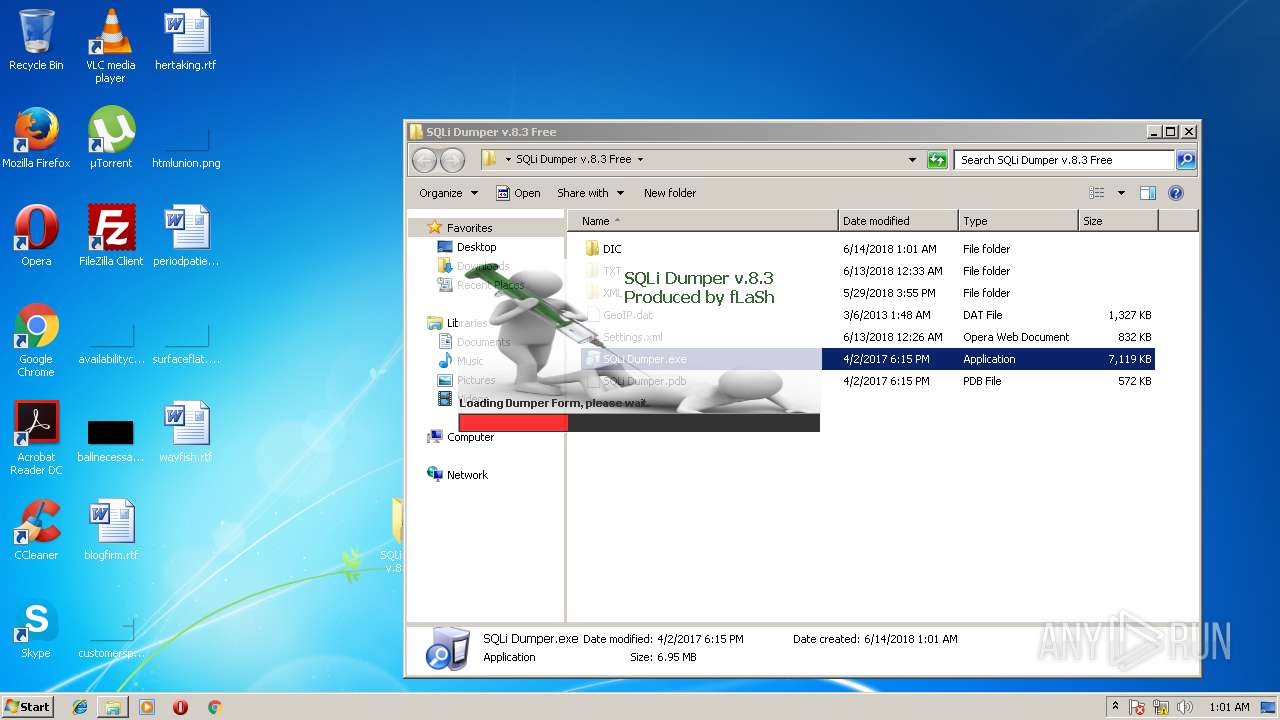Open Opera from the taskbar
Screen dimensions: 1280x720
coord(180,707)
